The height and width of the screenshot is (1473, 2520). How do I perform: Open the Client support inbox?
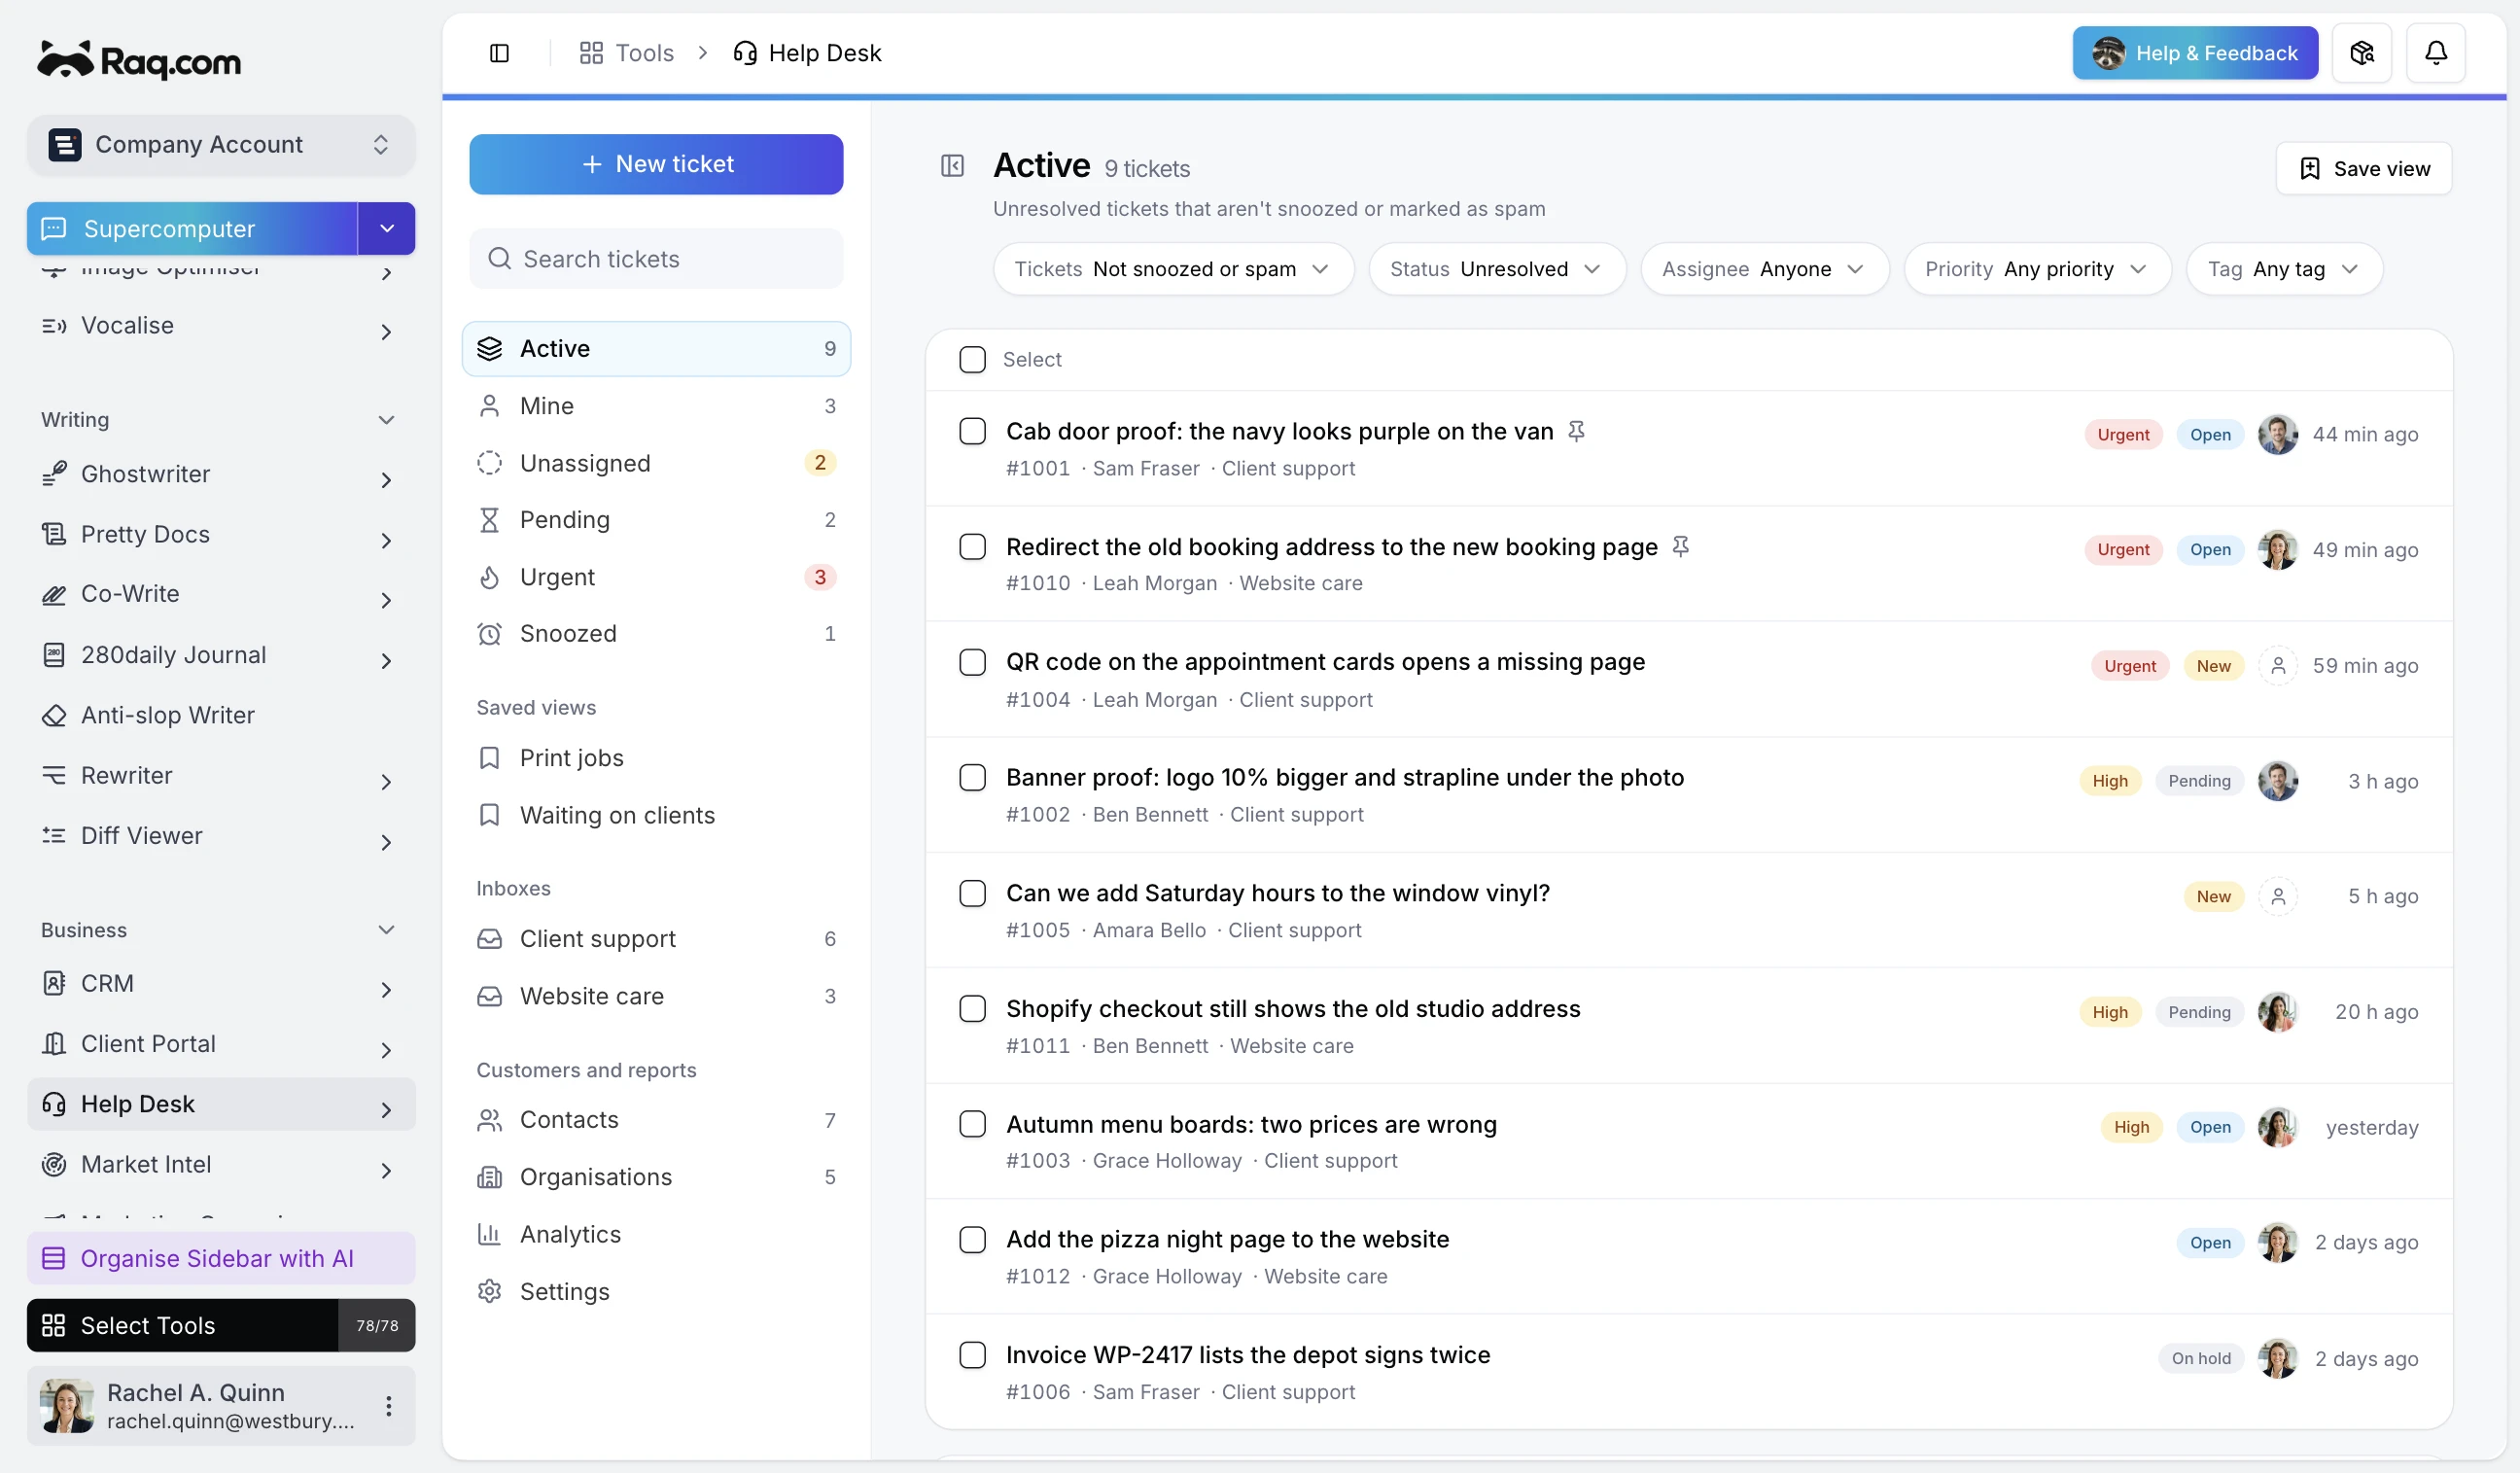pyautogui.click(x=656, y=938)
